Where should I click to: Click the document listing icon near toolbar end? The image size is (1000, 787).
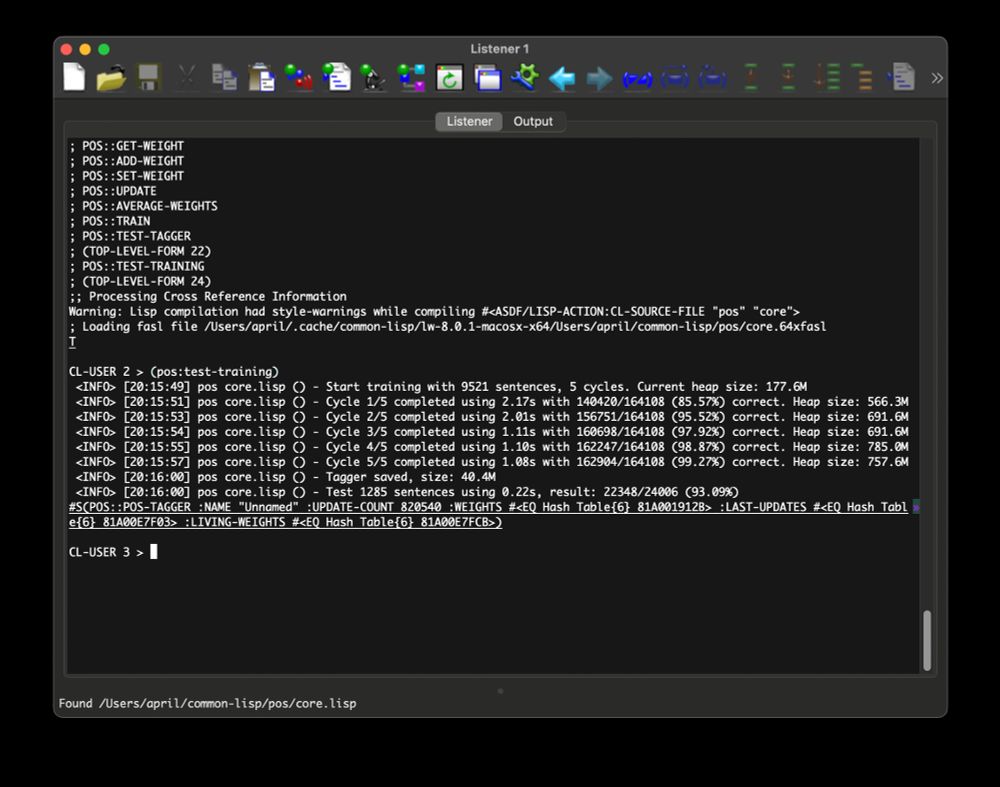coord(901,78)
